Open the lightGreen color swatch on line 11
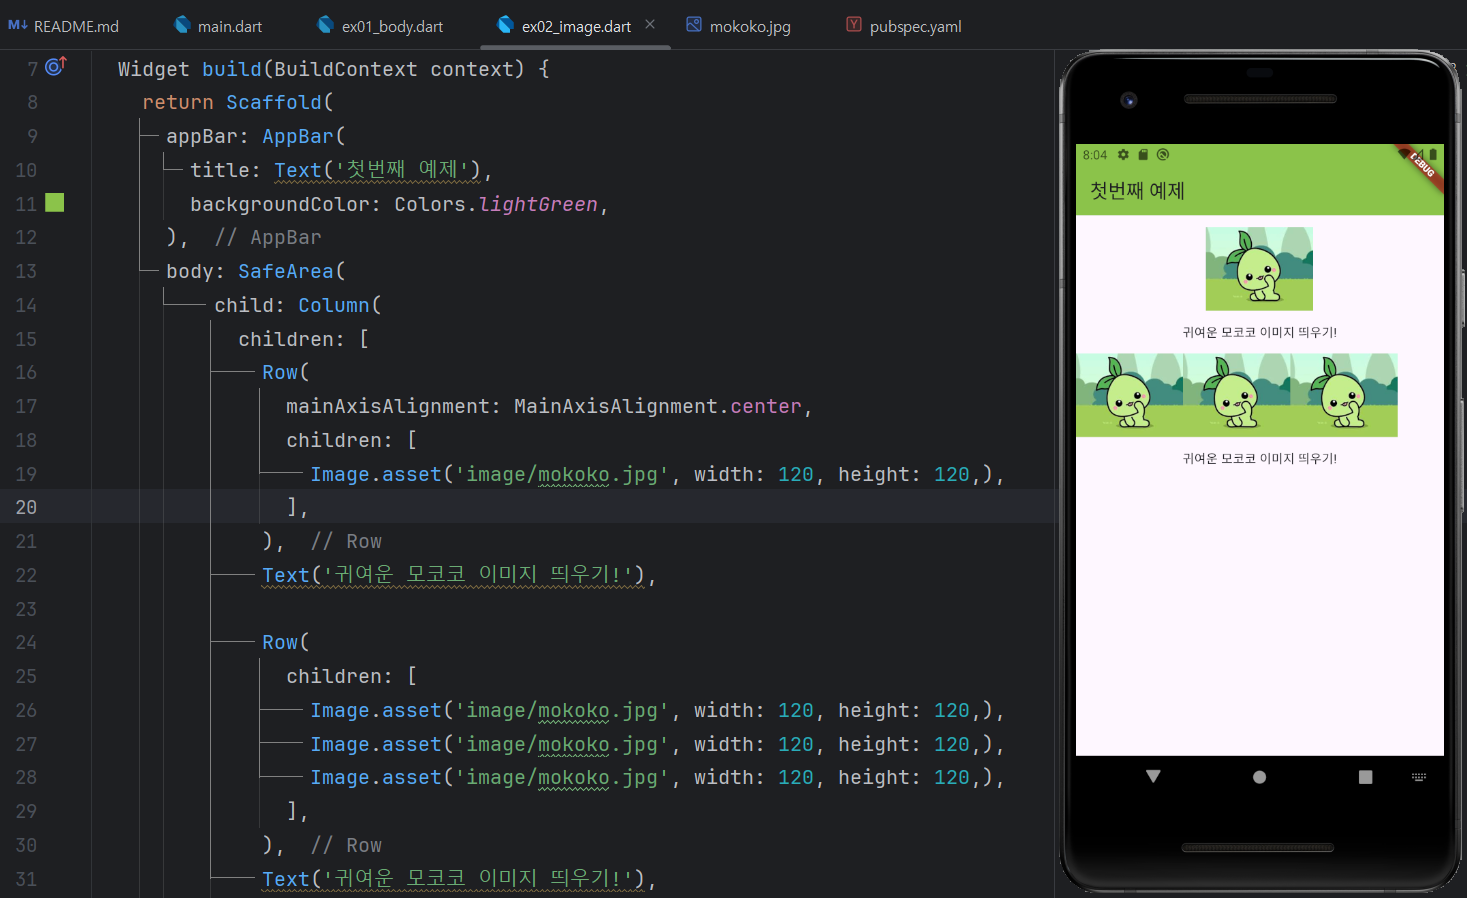Viewport: 1467px width, 898px height. coord(55,203)
